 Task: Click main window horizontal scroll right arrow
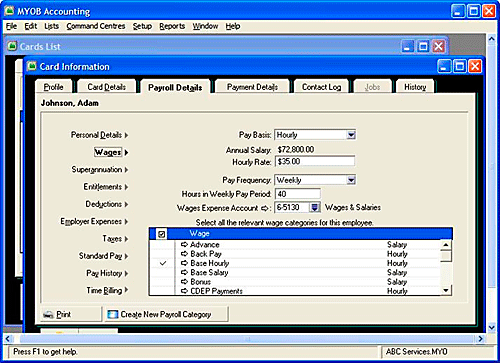[x=480, y=339]
